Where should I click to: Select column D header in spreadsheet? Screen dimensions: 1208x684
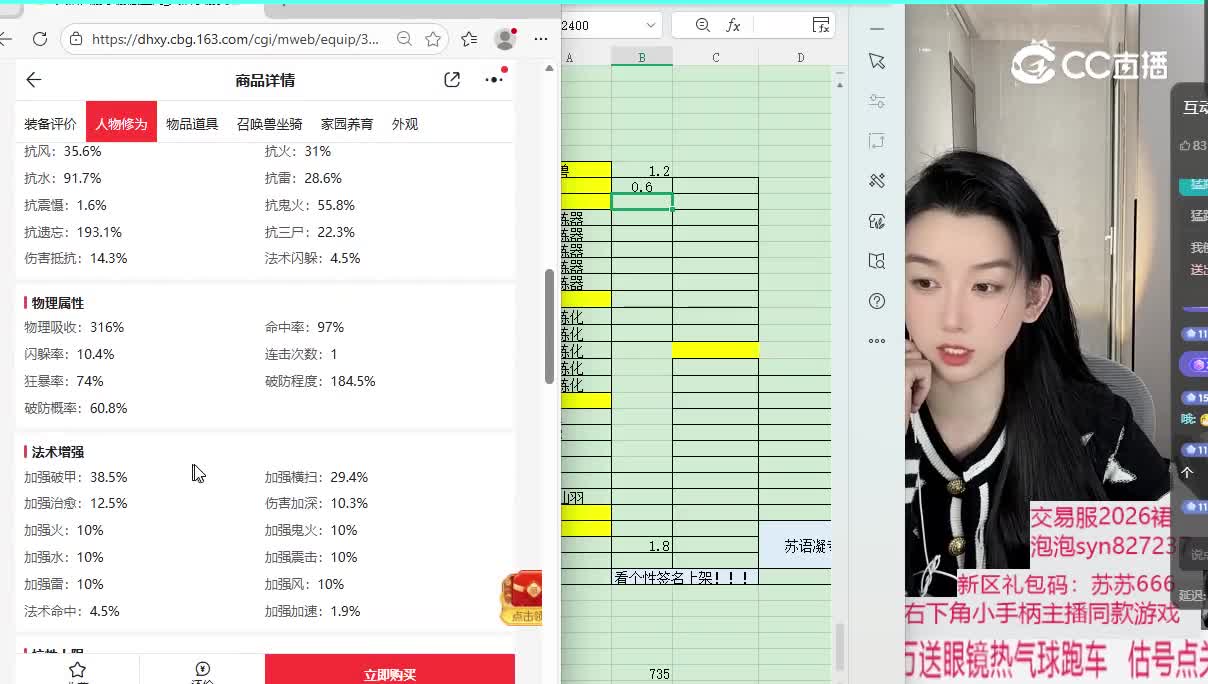pos(795,58)
